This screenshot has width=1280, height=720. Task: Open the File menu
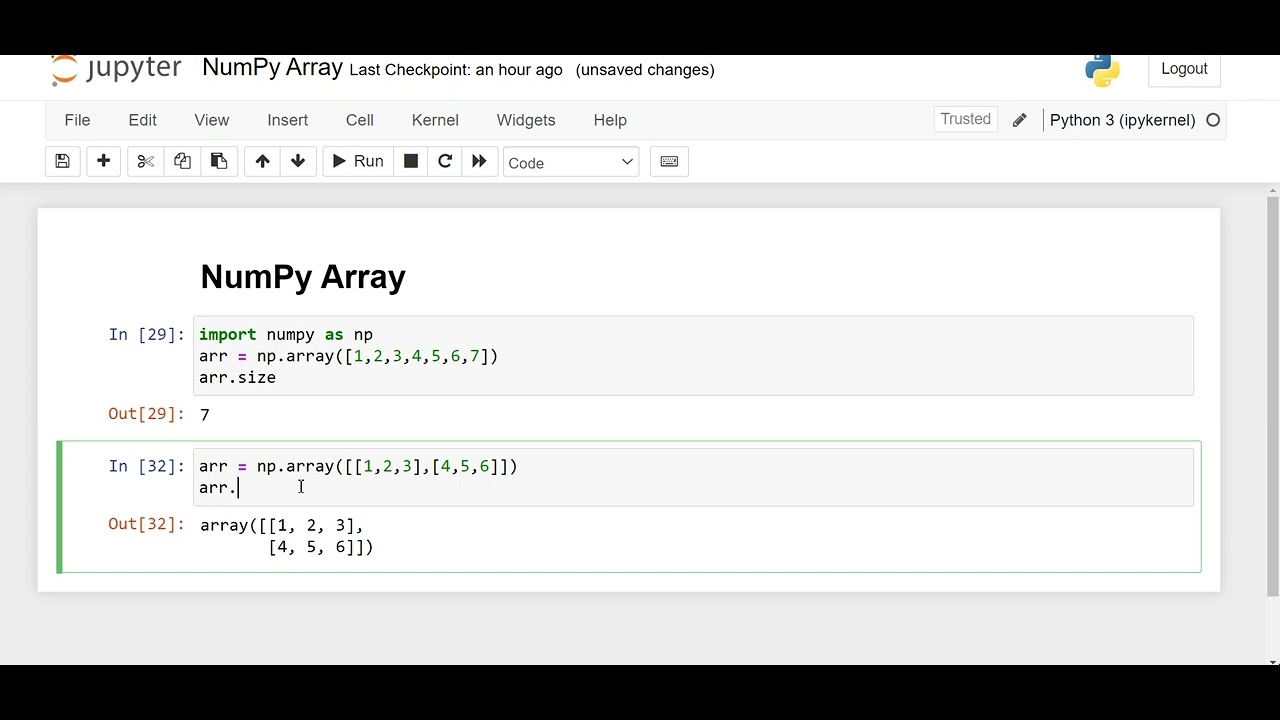[x=77, y=120]
